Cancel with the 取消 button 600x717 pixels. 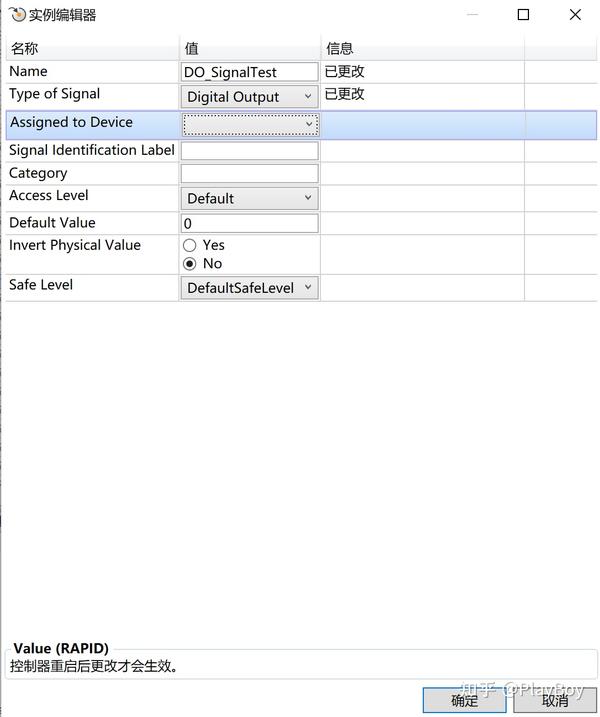click(x=555, y=700)
